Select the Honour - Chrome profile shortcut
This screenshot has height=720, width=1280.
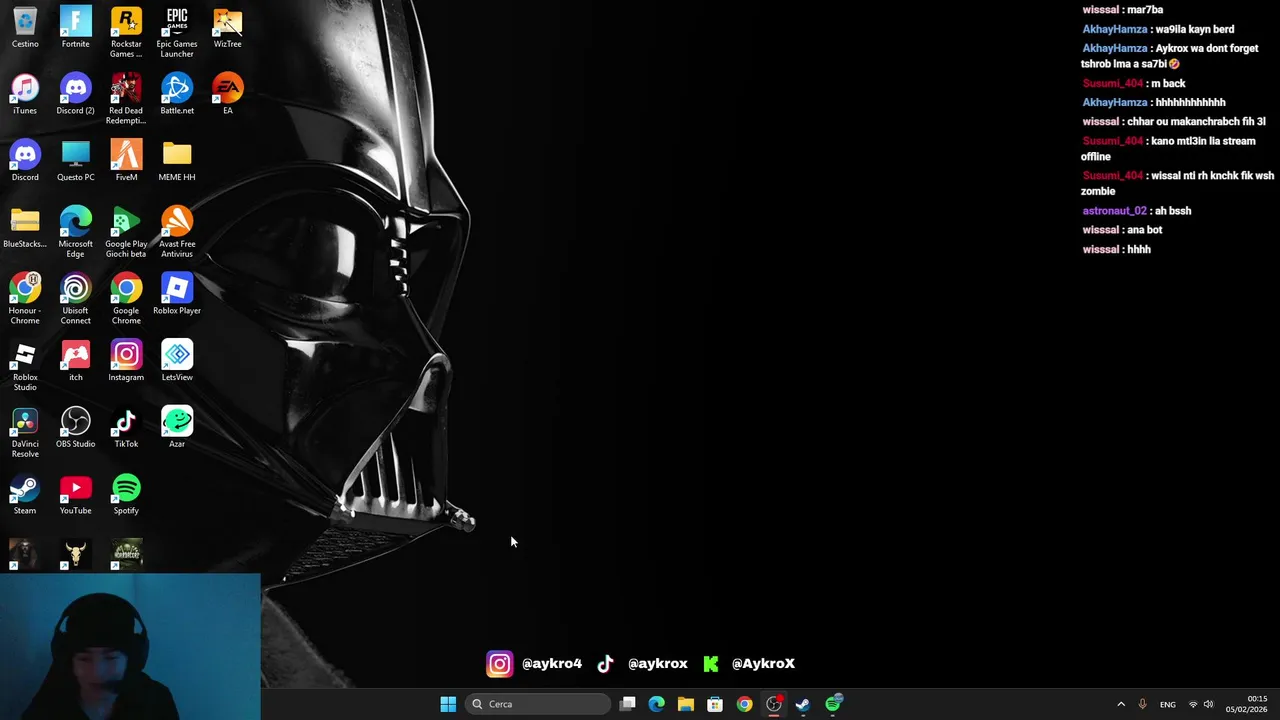coord(25,299)
